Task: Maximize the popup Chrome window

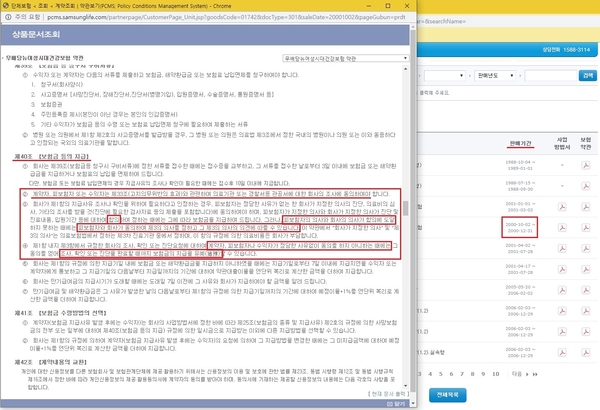Action: point(388,6)
